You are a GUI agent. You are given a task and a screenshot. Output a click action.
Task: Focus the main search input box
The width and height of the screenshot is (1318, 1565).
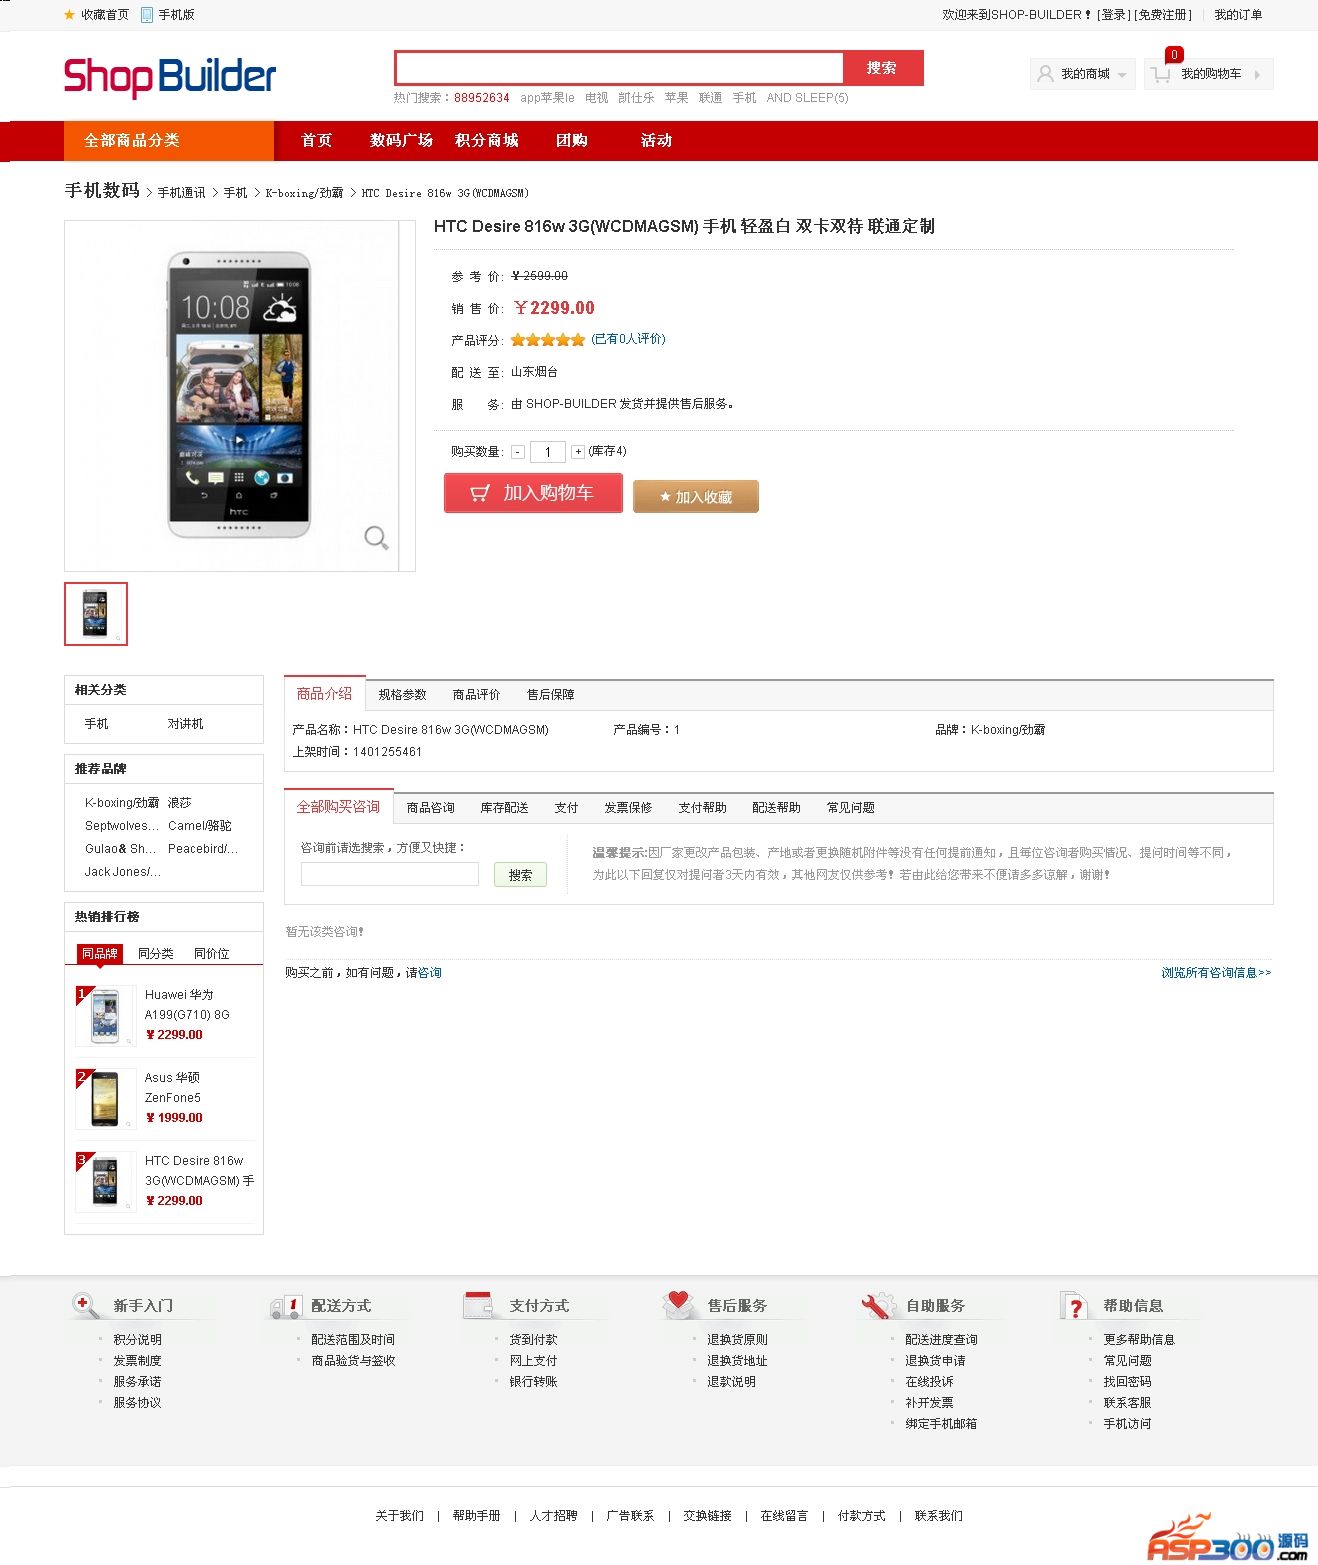pyautogui.click(x=620, y=68)
